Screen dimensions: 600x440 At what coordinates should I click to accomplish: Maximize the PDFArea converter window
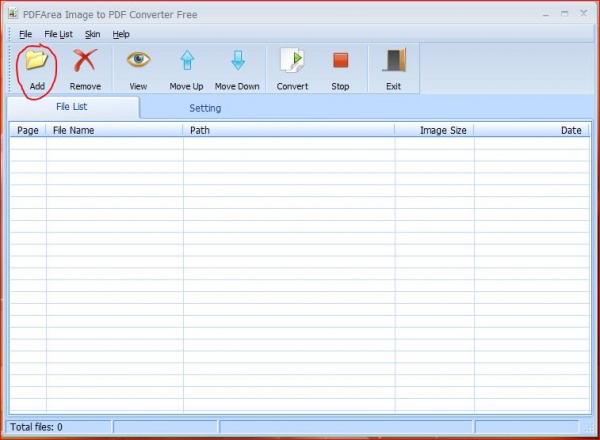point(564,14)
